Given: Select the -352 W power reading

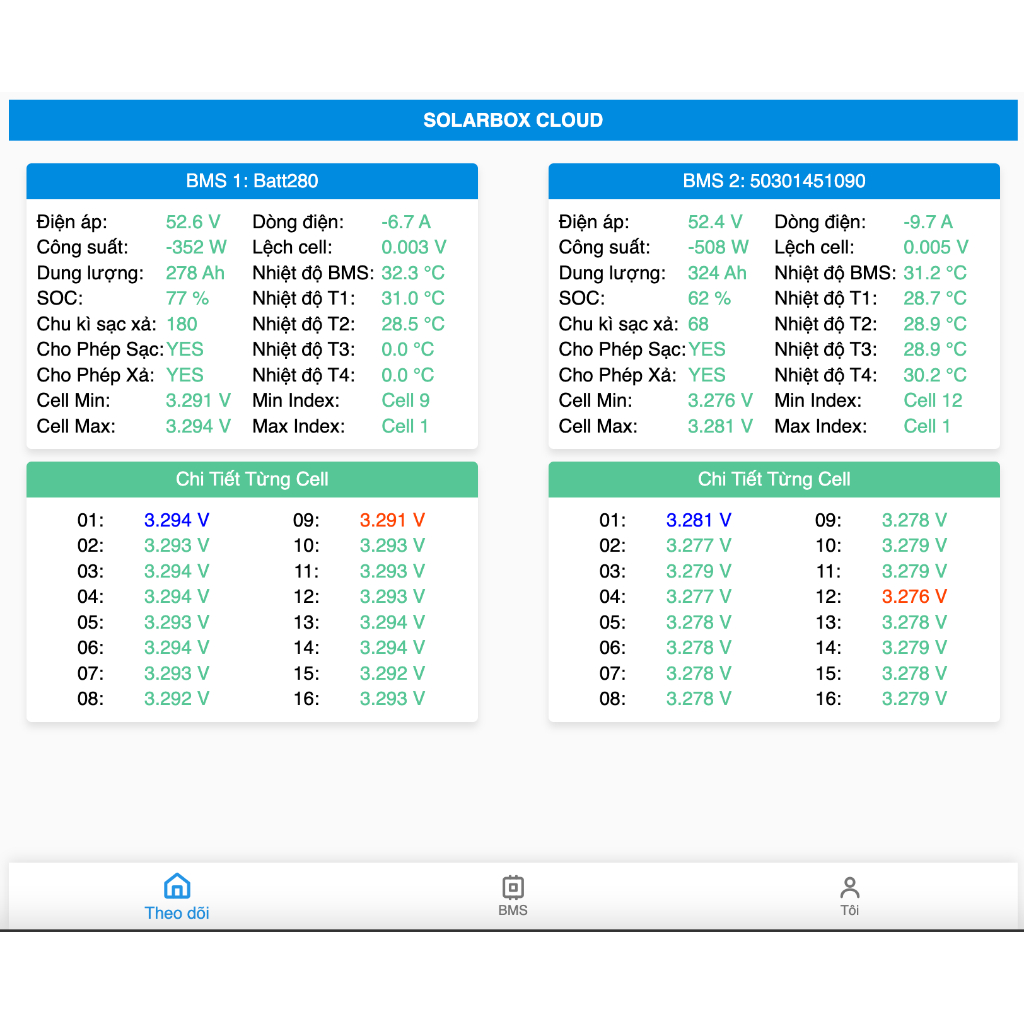Looking at the screenshot, I should tap(196, 247).
